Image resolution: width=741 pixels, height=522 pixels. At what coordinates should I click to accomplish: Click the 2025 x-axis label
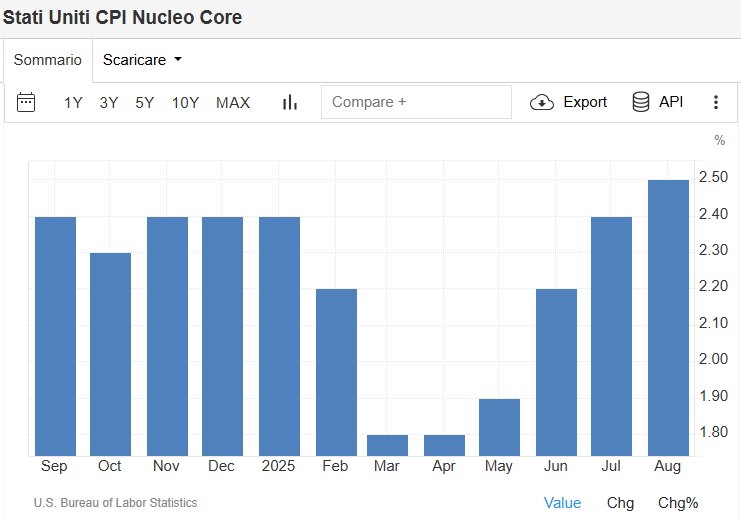(x=278, y=466)
